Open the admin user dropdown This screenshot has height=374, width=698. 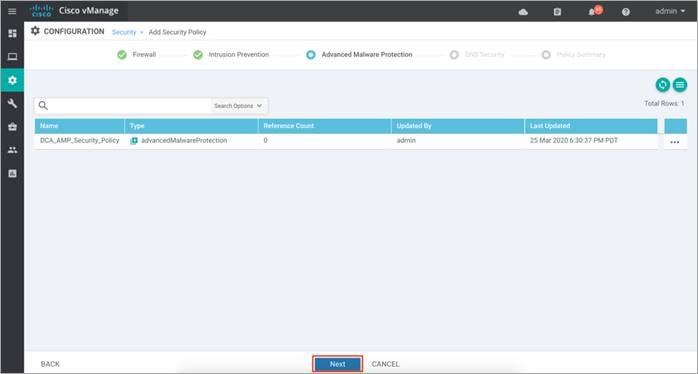click(670, 11)
